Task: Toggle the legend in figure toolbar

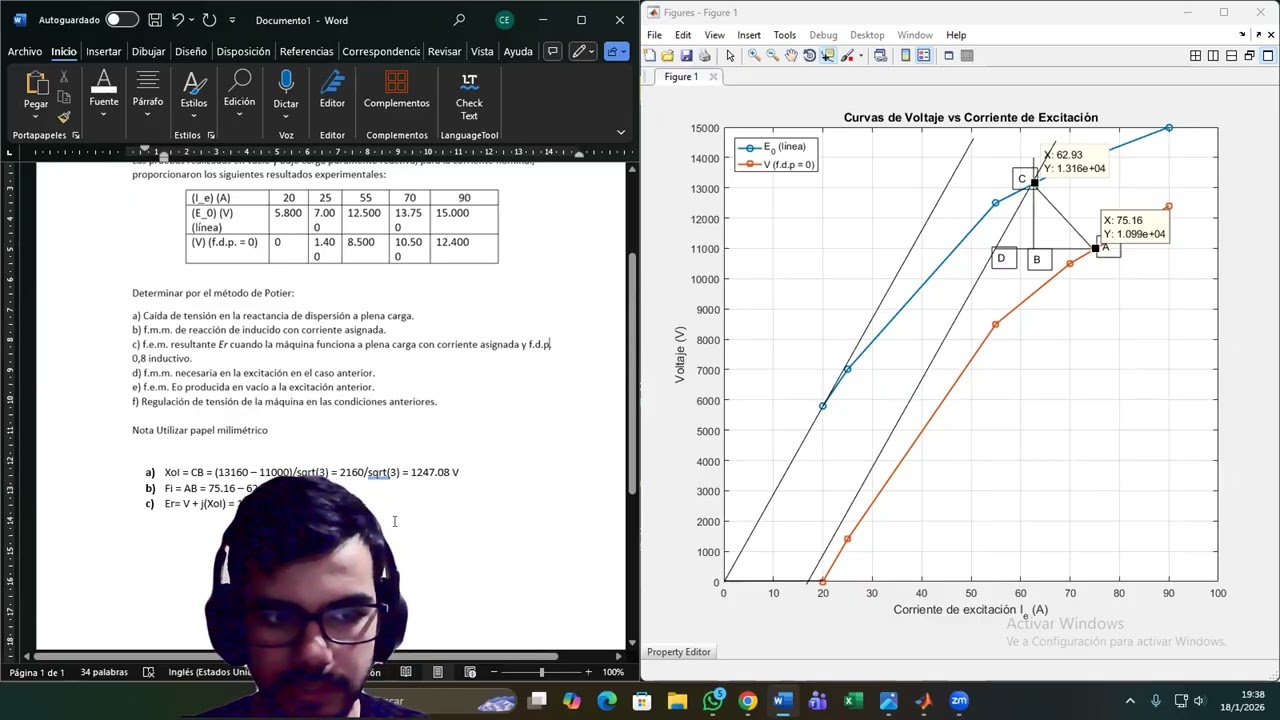Action: 923,56
